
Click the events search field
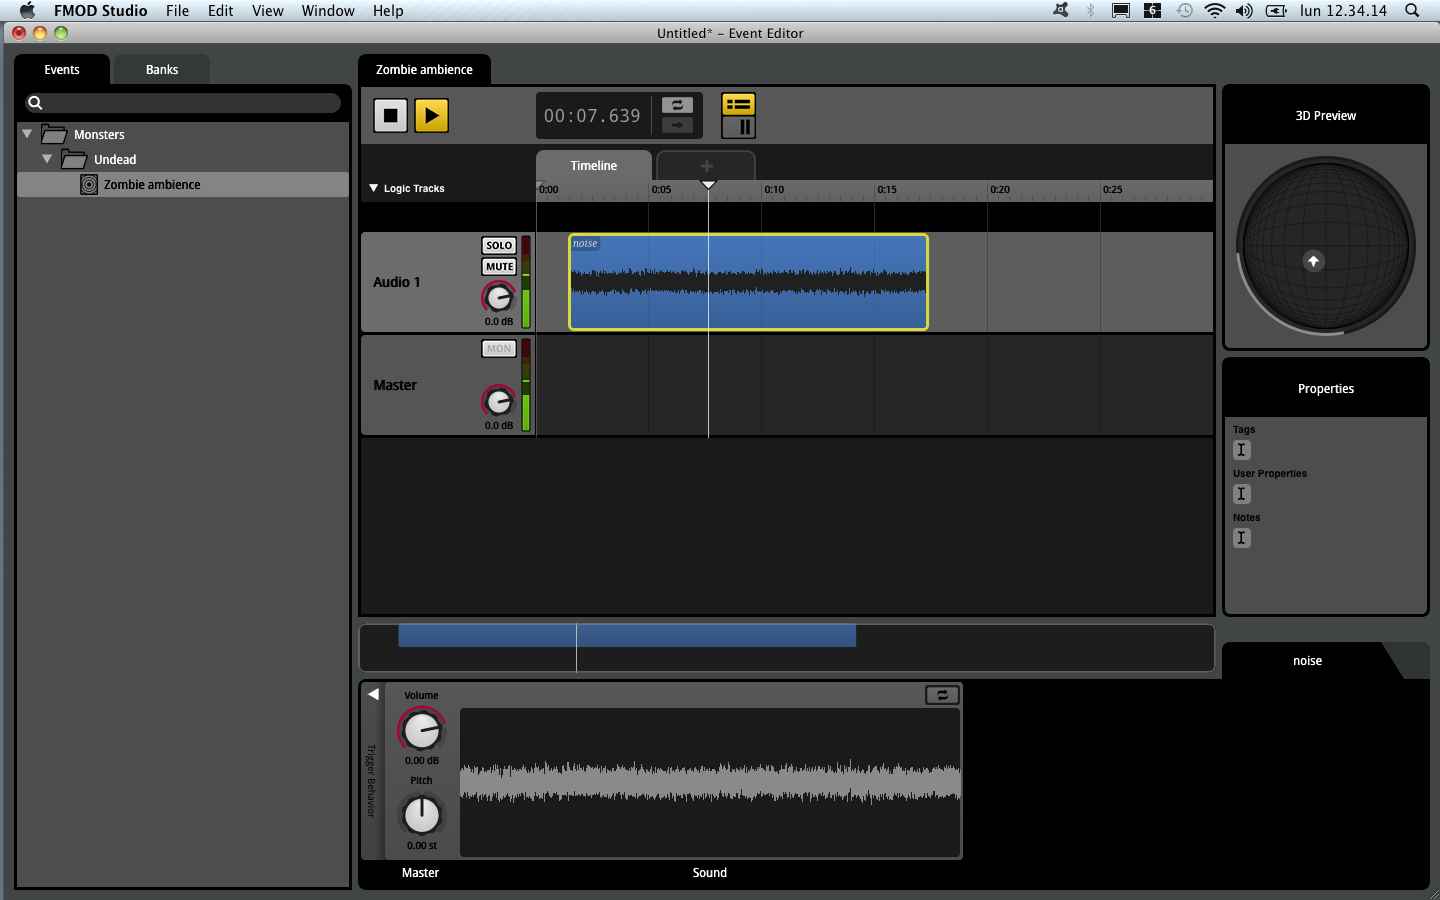(183, 102)
